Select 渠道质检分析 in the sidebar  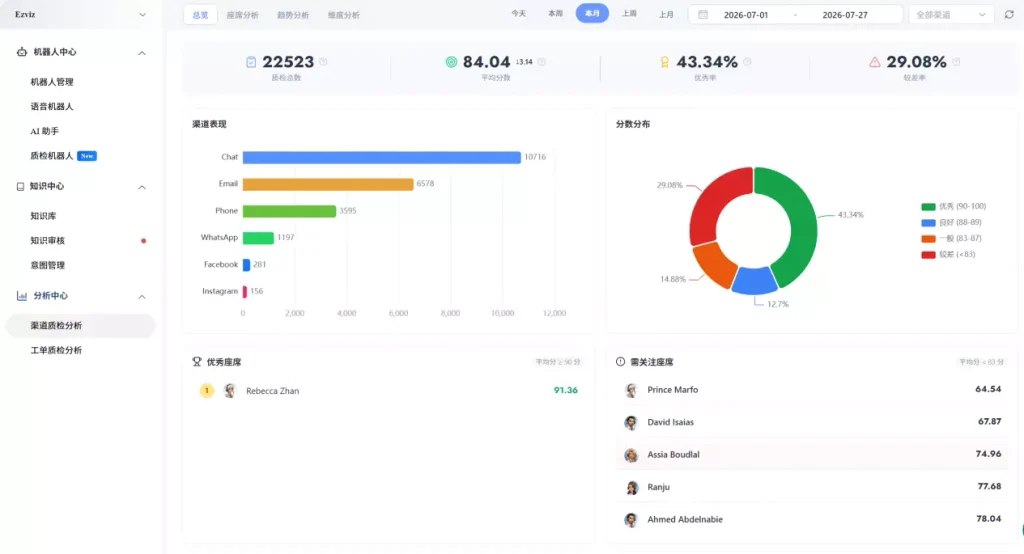pyautogui.click(x=80, y=325)
